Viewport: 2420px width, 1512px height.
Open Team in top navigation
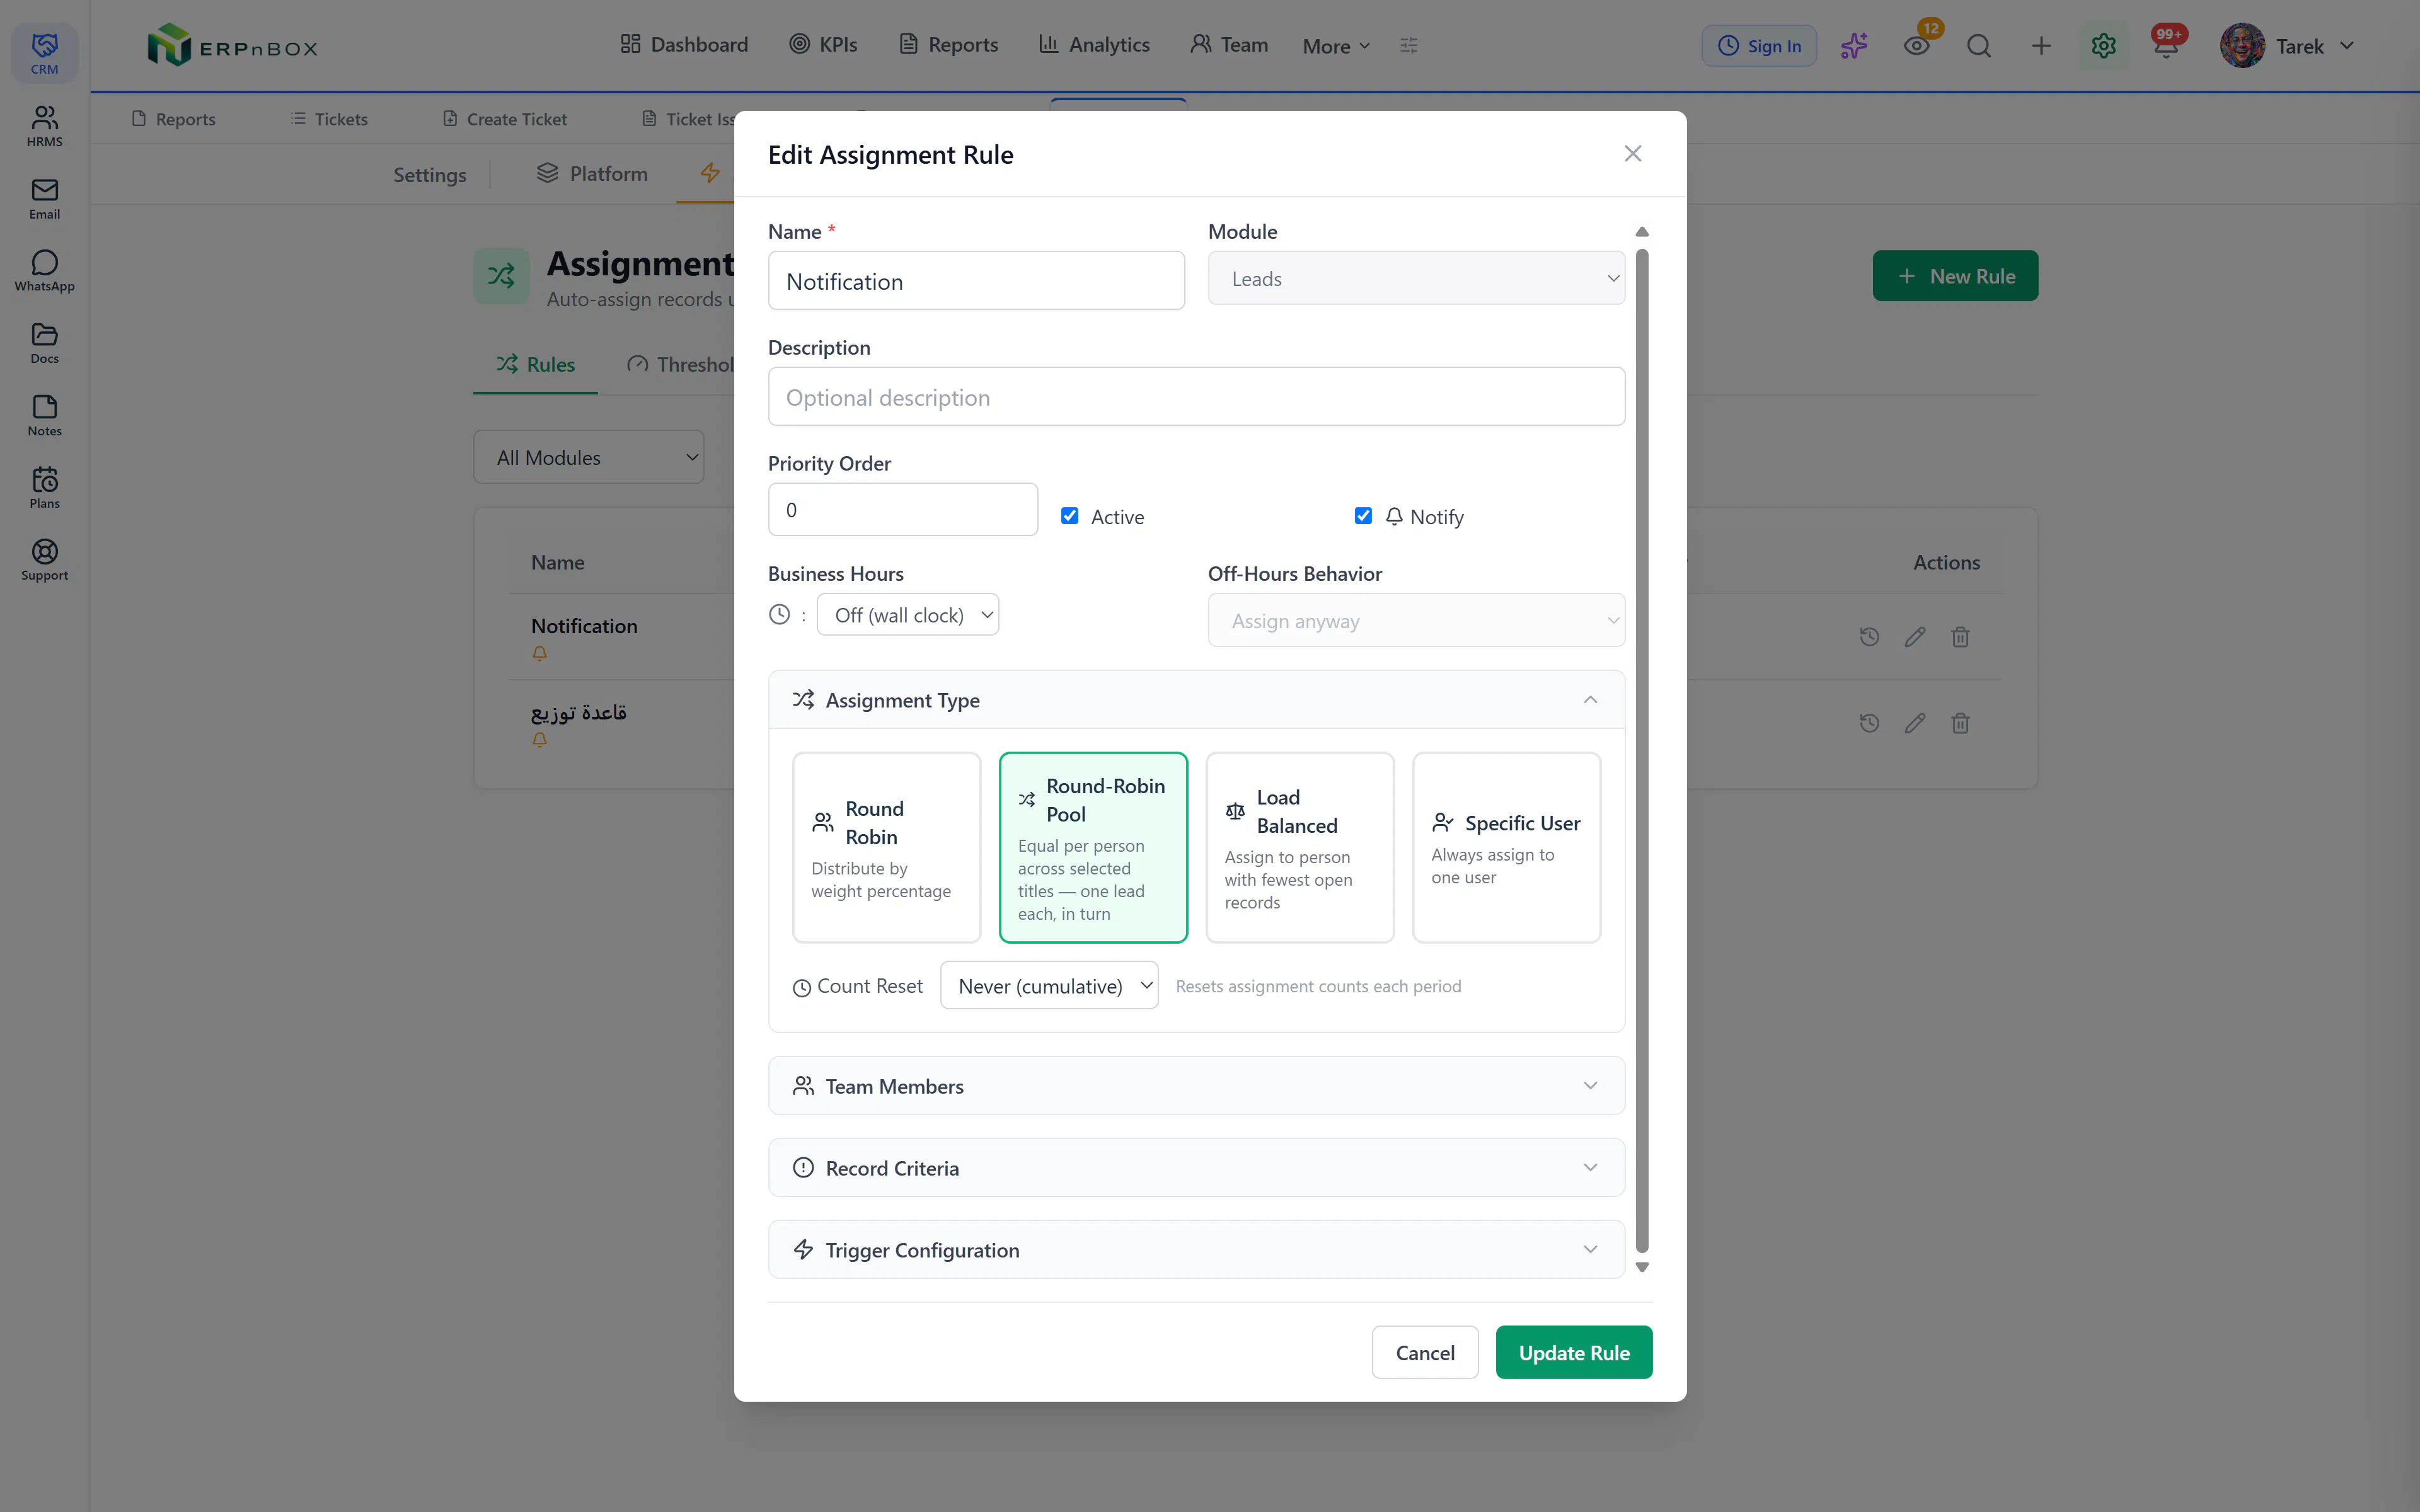pos(1229,45)
